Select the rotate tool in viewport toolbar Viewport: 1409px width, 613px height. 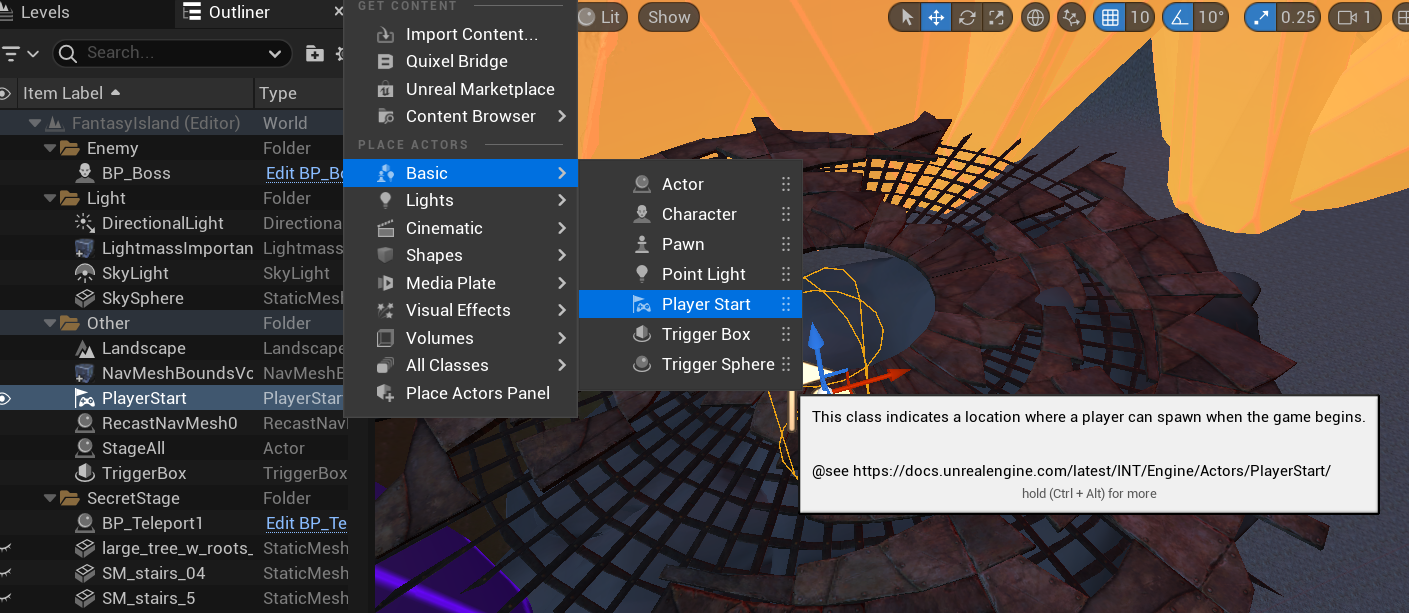click(966, 17)
